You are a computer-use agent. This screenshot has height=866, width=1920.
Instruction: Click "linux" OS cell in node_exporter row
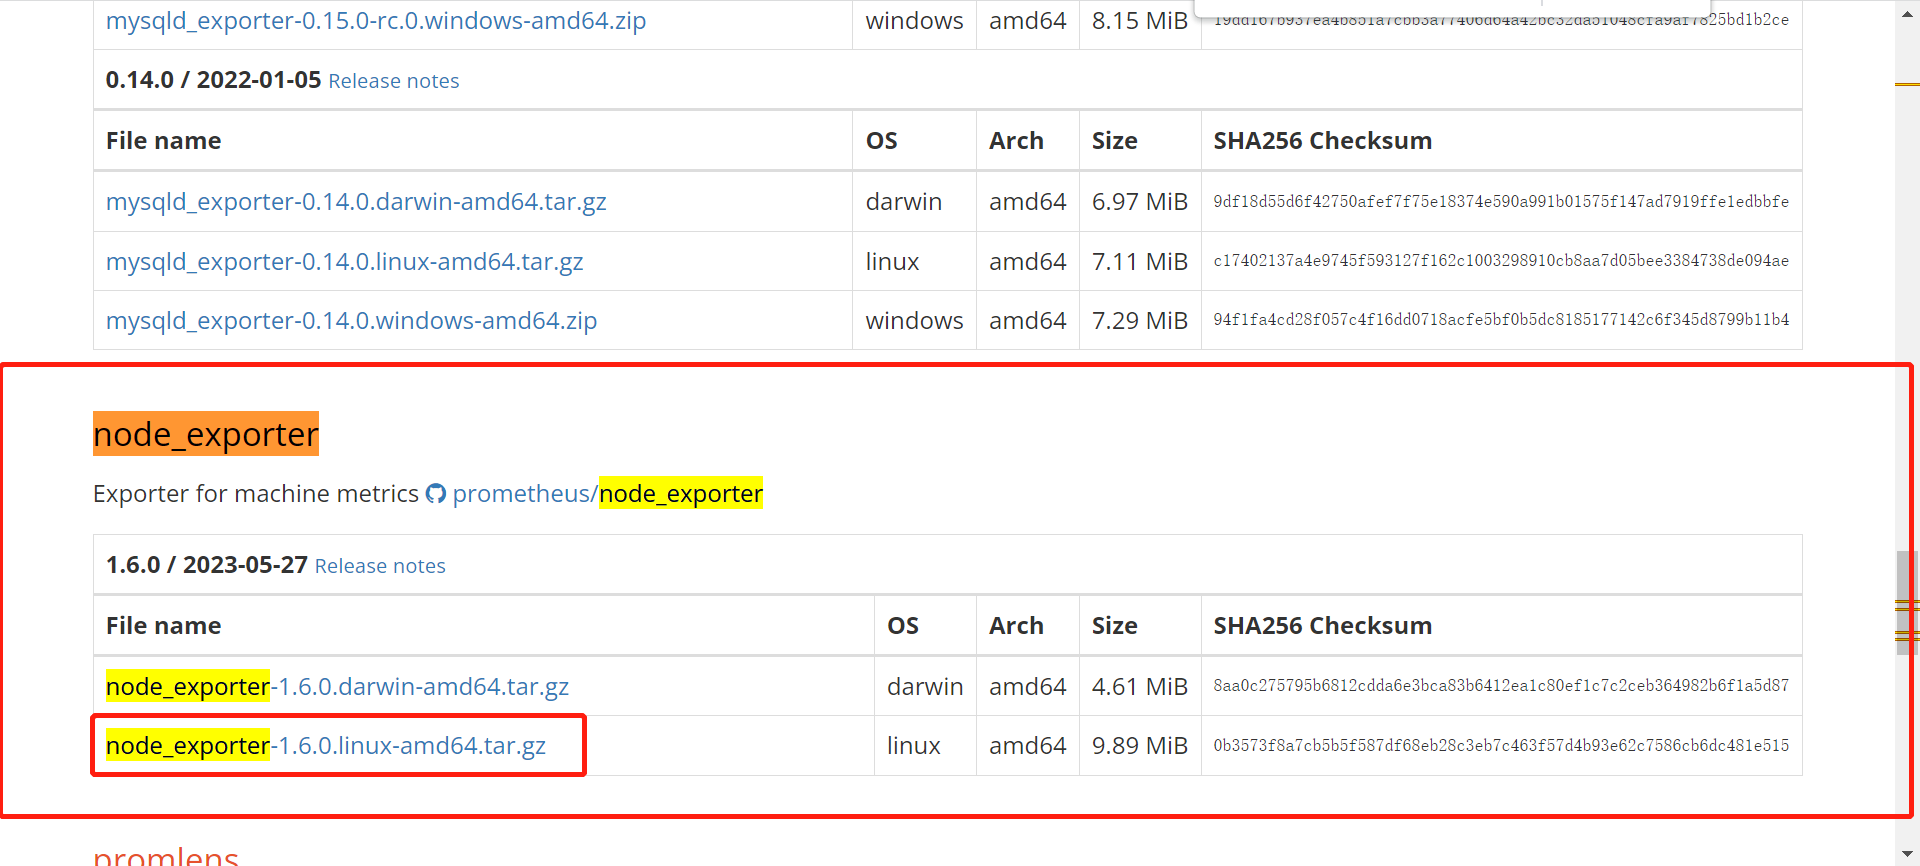pyautogui.click(x=914, y=745)
